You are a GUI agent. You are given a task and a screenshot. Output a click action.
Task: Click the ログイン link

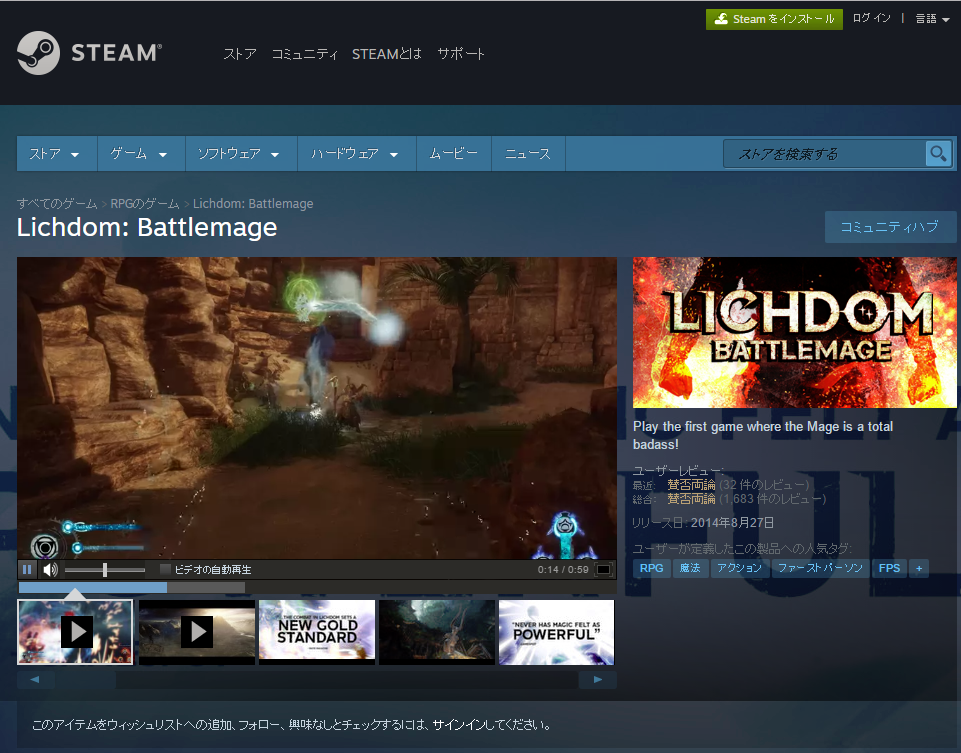click(x=872, y=18)
